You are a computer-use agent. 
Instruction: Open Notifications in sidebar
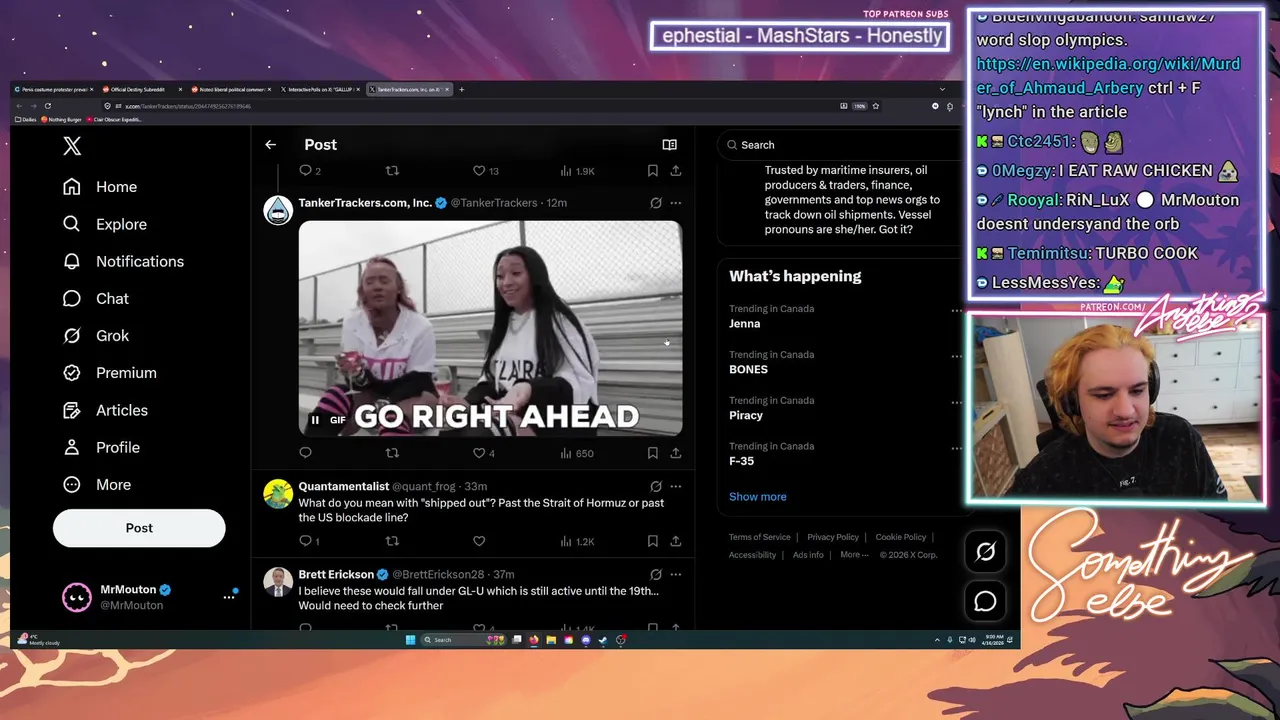123,261
